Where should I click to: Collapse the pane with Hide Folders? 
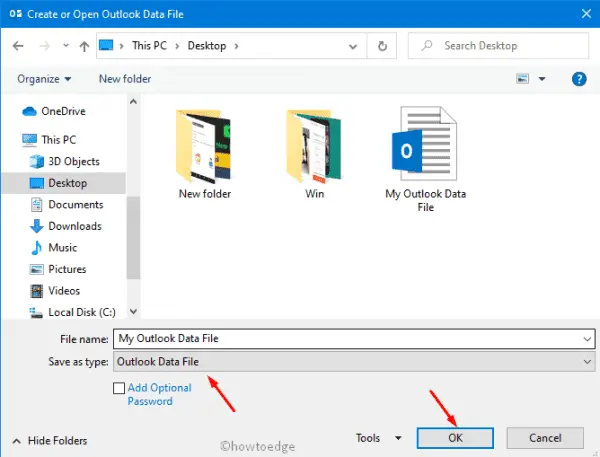click(50, 440)
